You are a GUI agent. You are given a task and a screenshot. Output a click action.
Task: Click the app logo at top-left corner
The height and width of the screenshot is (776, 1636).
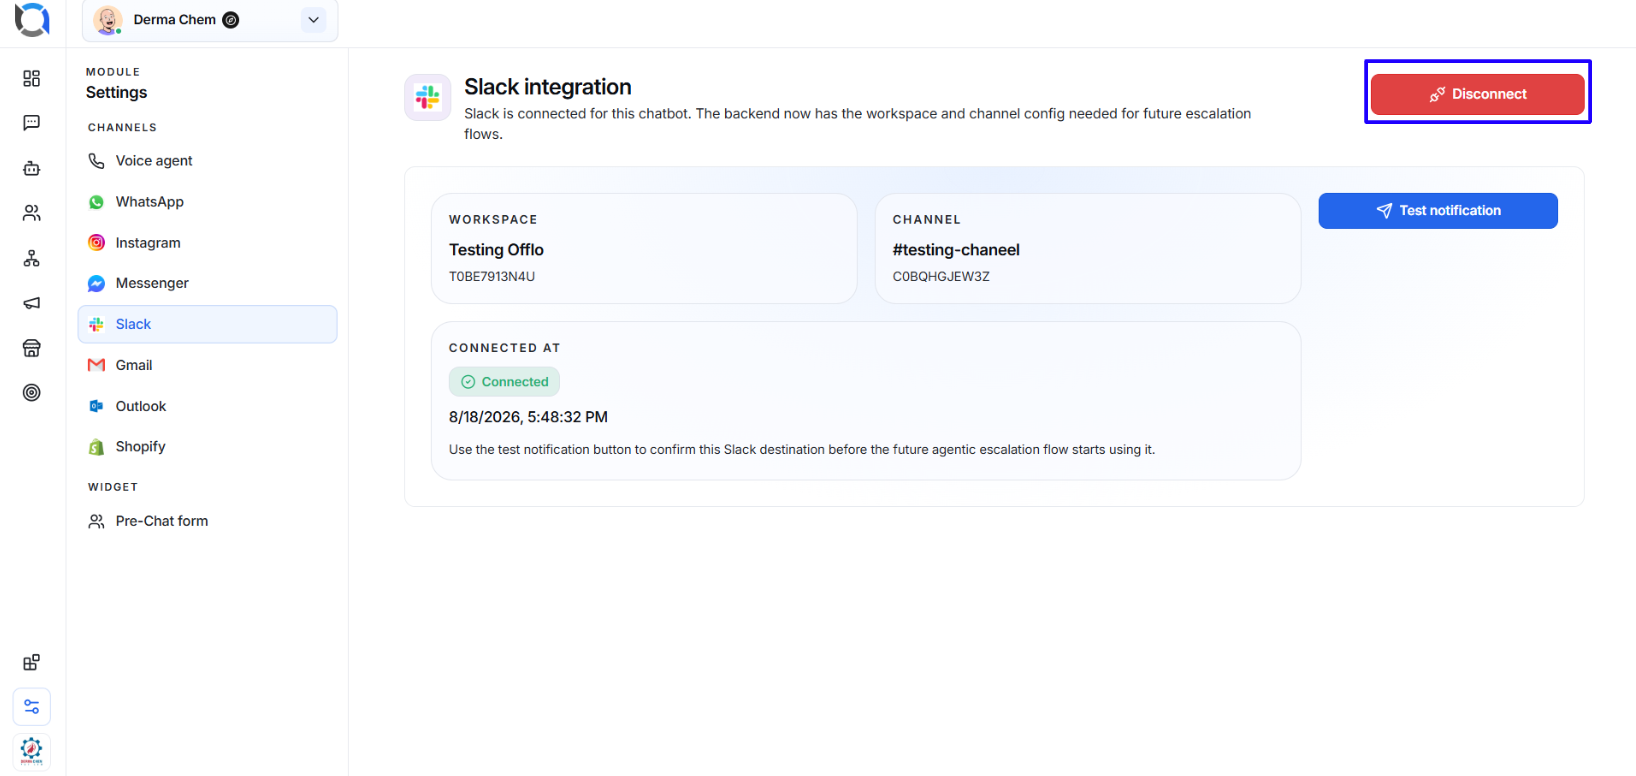click(x=32, y=19)
